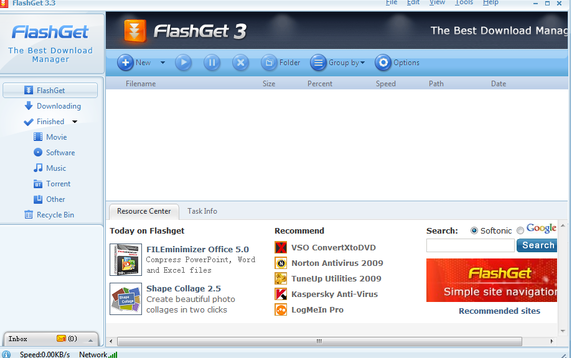This screenshot has width=571, height=360.
Task: Select the Softonic search radio button
Action: pos(474,230)
